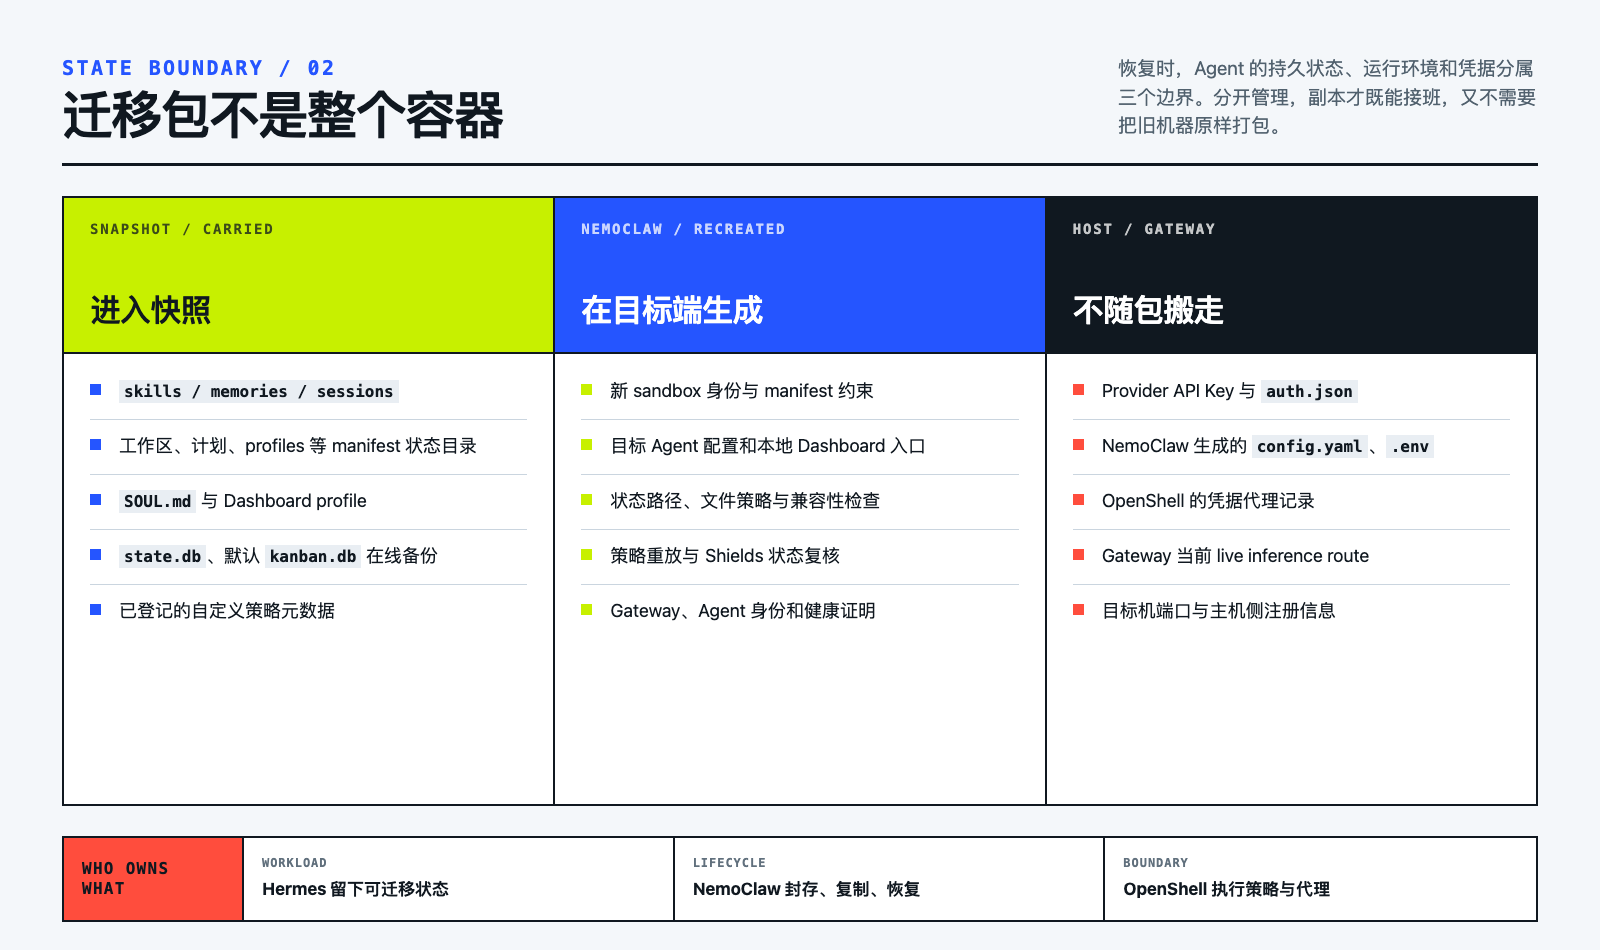This screenshot has height=950, width=1600.
Task: Click the config.yaml code tag
Action: click(1309, 446)
